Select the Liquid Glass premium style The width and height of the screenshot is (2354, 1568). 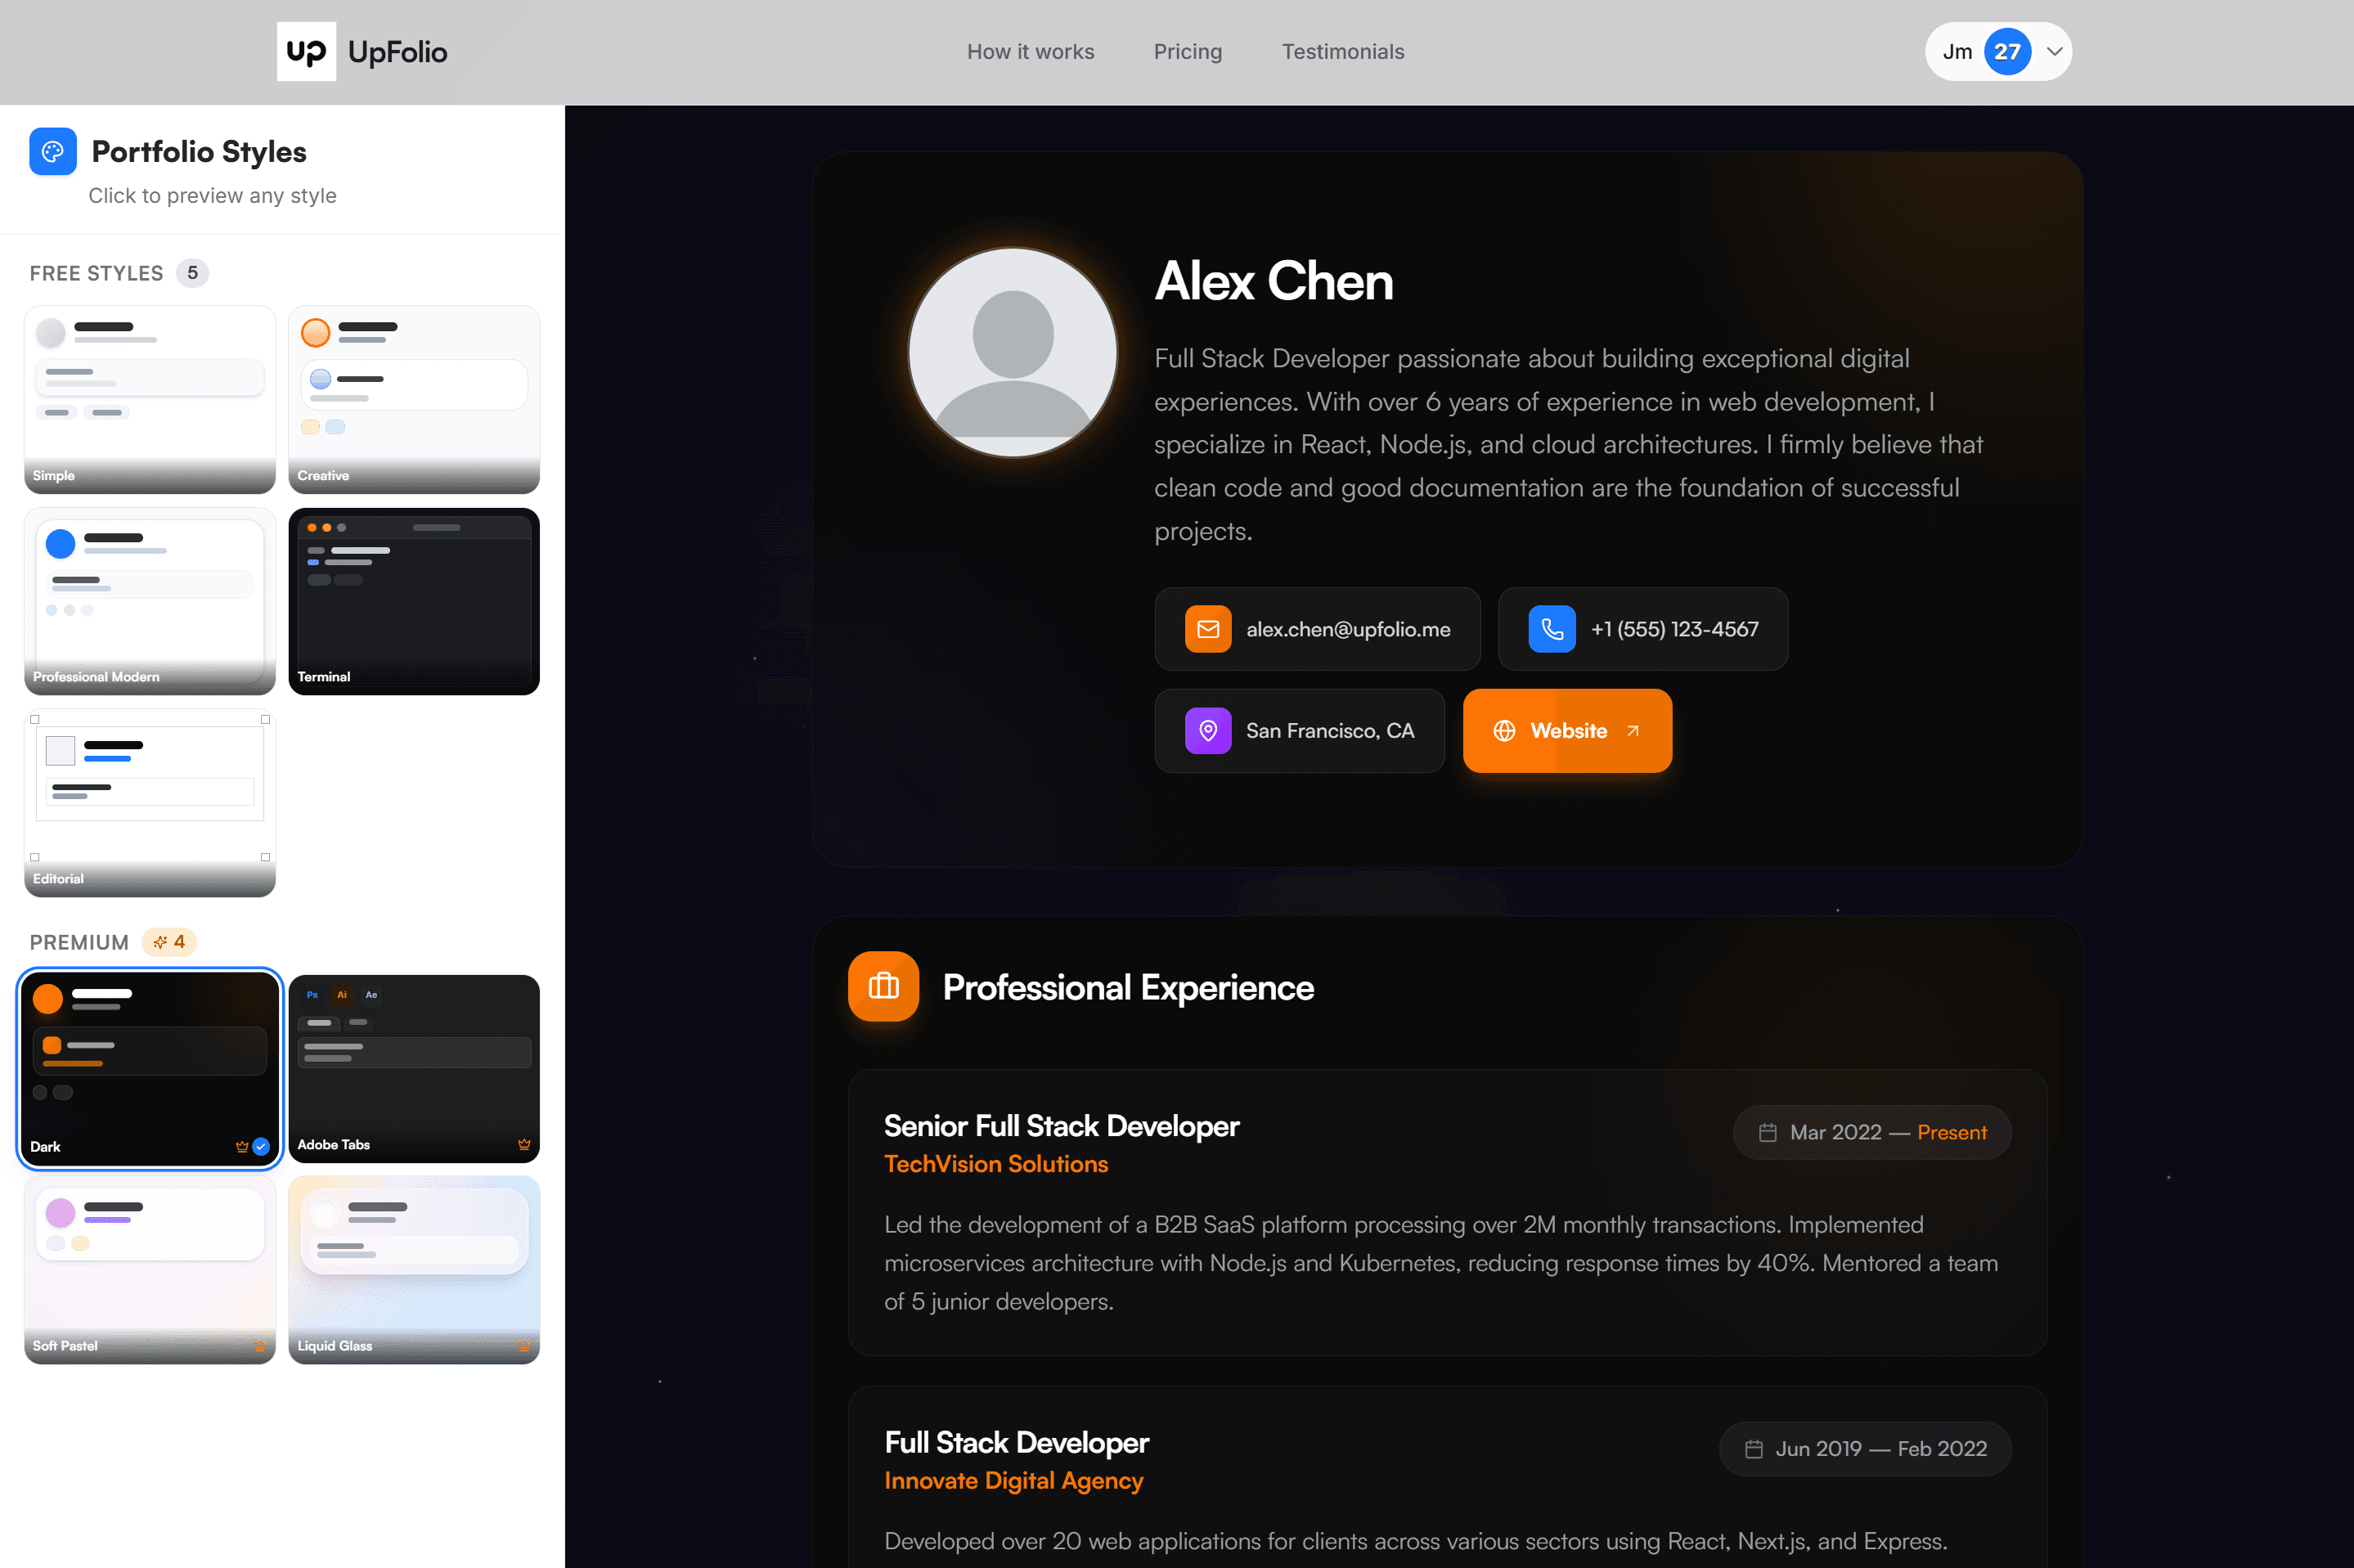click(414, 1269)
